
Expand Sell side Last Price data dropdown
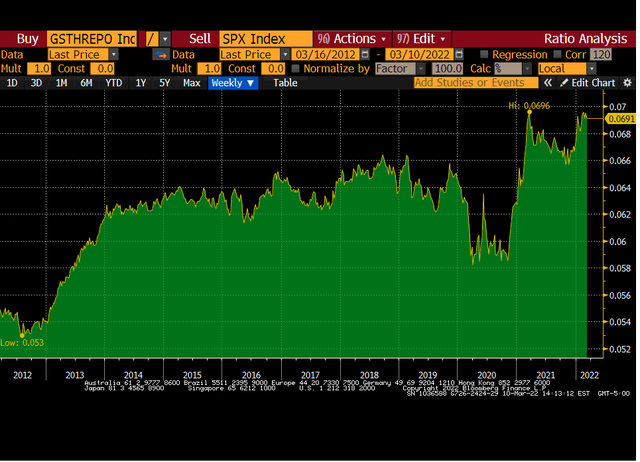[285, 54]
